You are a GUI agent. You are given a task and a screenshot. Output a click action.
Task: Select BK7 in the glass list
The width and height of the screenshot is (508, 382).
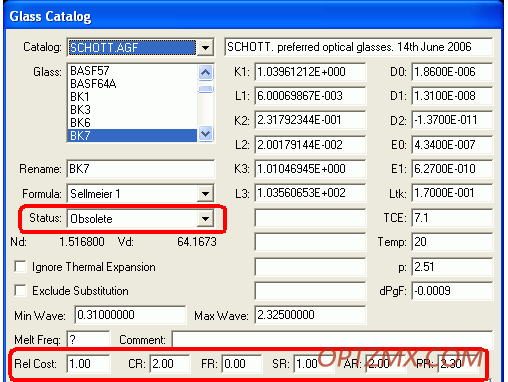point(133,136)
